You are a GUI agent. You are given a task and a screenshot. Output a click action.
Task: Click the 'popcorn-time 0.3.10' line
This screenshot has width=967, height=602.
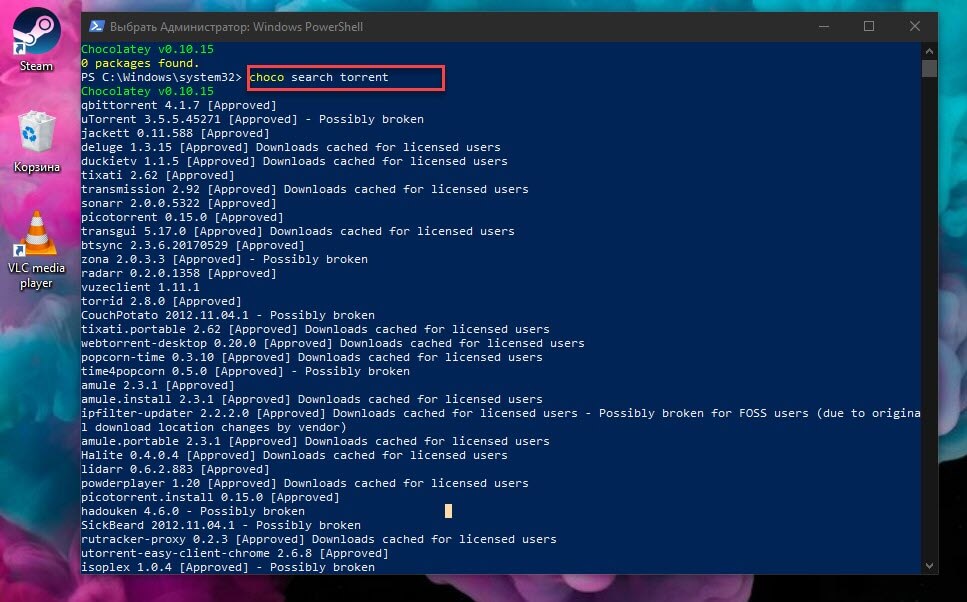tap(311, 357)
